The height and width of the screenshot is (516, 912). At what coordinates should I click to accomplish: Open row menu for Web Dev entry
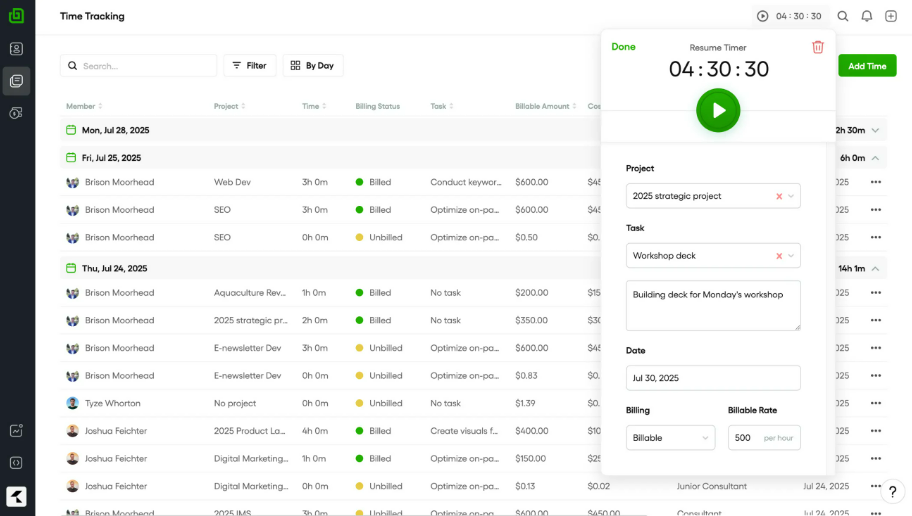(x=875, y=182)
